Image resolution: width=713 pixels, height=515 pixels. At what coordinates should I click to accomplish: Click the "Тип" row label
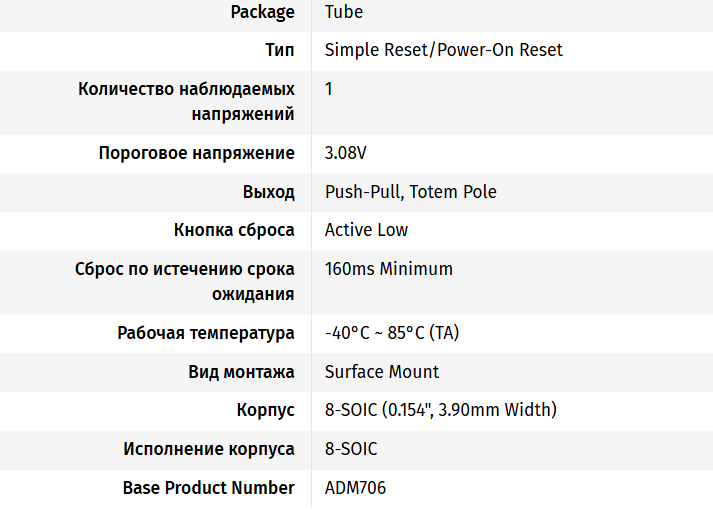pos(279,50)
